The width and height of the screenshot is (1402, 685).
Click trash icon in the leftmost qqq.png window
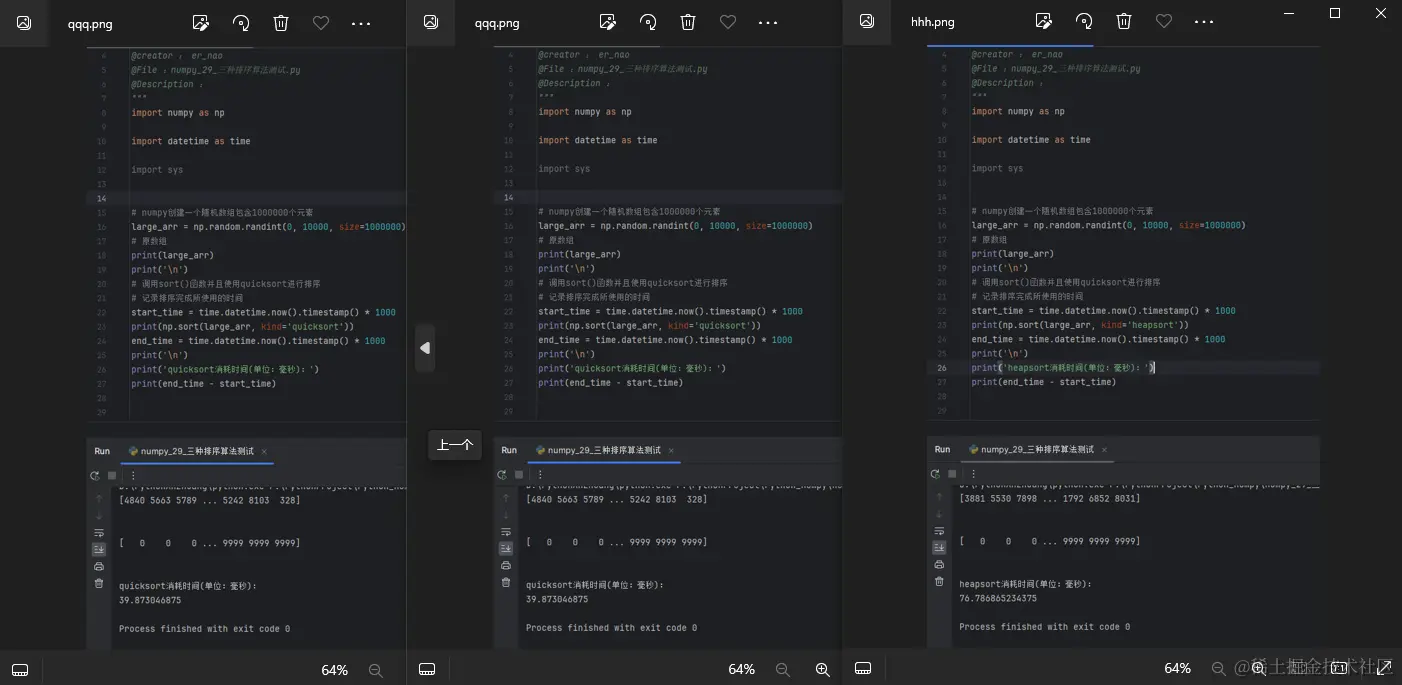click(x=281, y=22)
